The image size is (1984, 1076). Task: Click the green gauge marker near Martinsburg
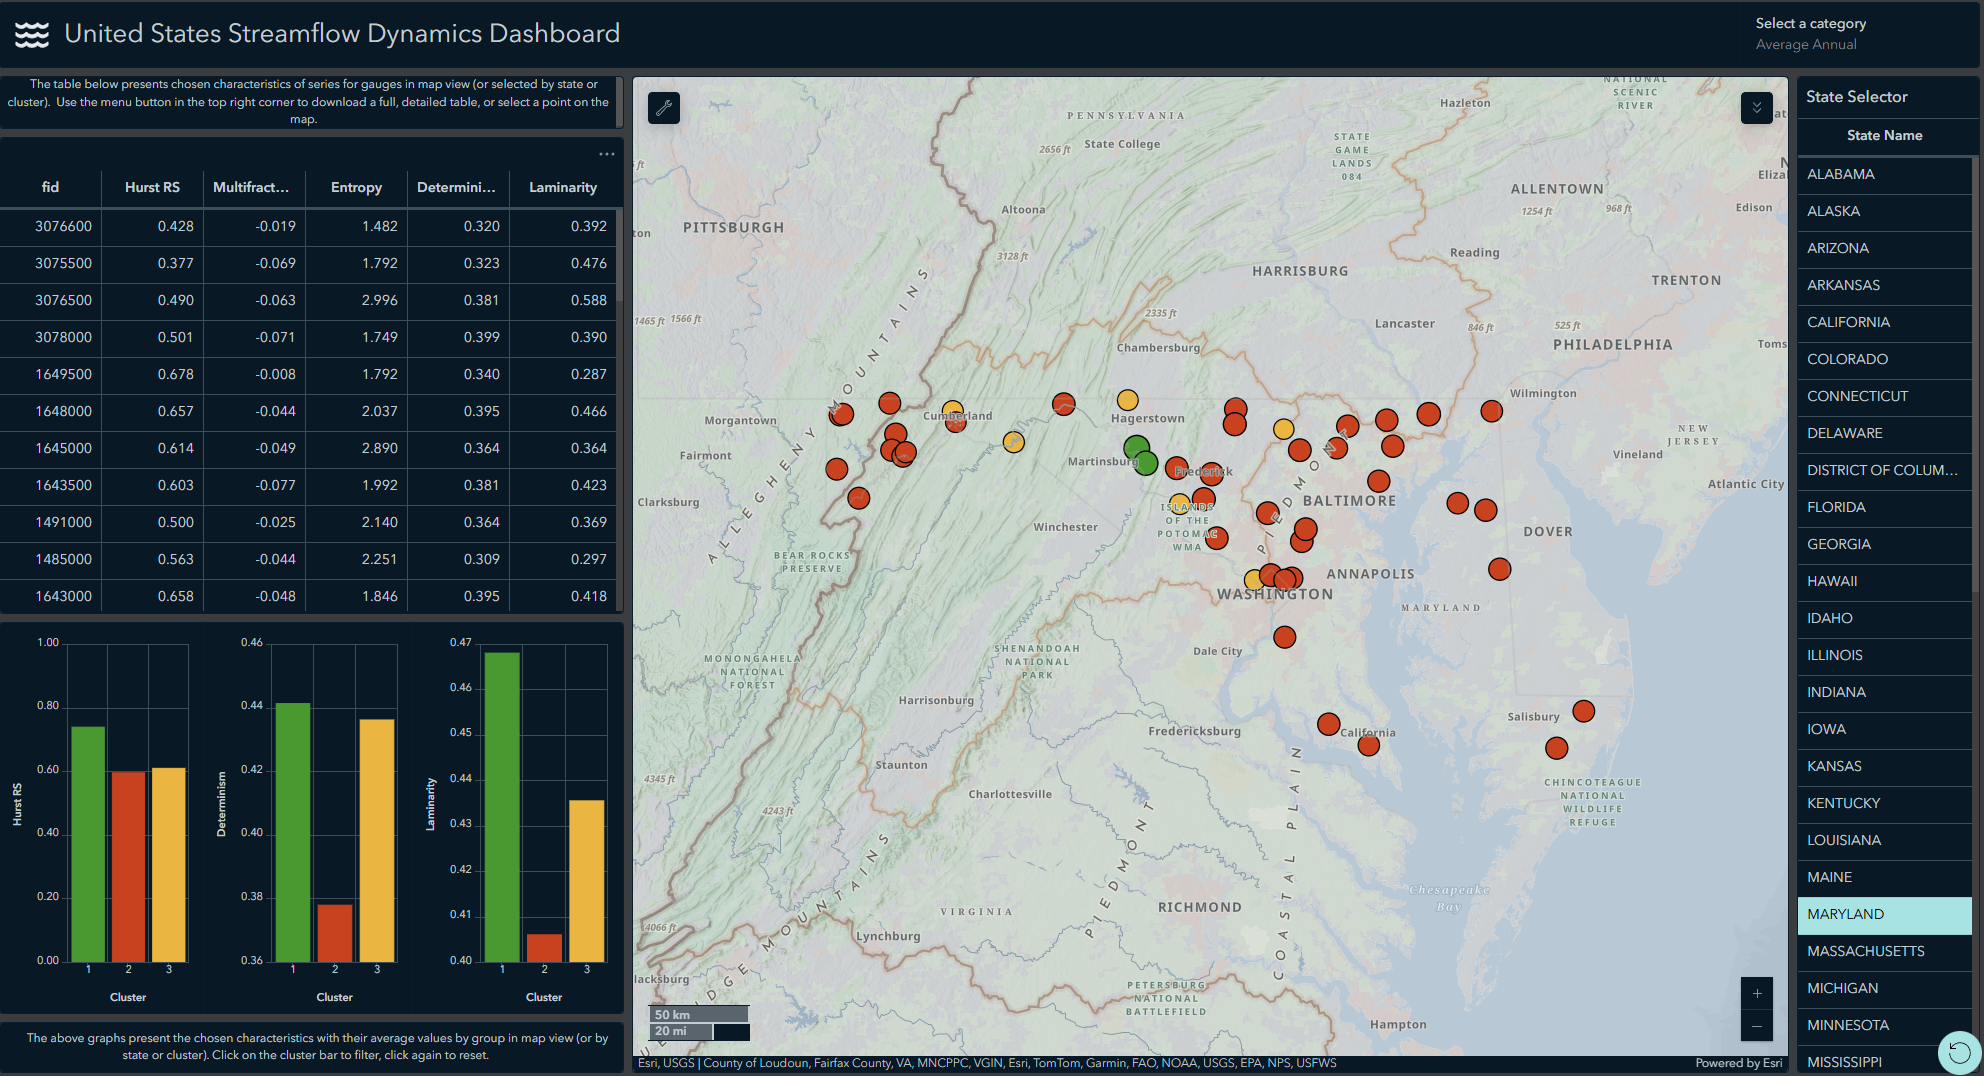click(1137, 447)
